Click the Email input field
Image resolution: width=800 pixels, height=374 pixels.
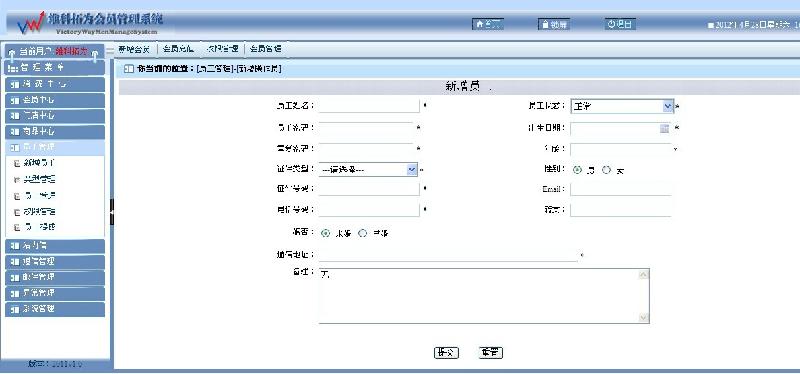(621, 189)
